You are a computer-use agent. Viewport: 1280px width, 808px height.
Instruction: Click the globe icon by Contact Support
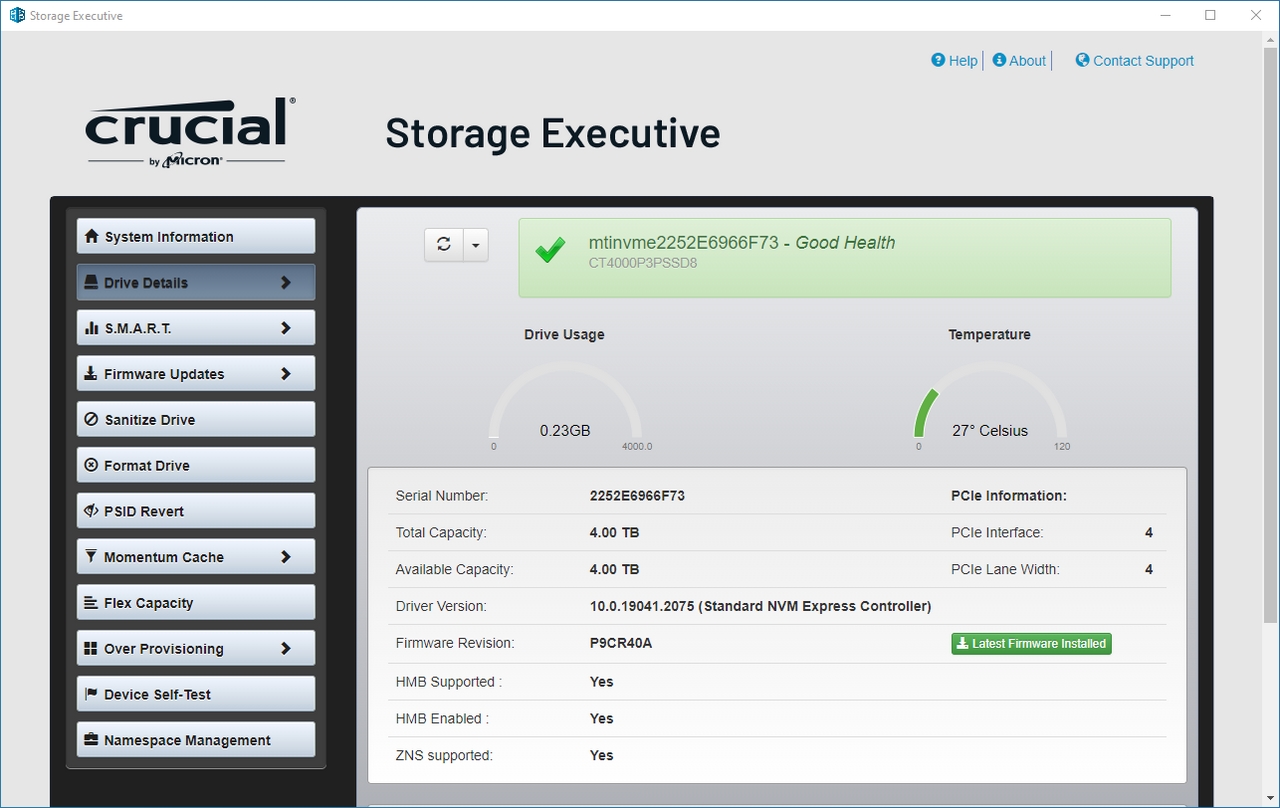pyautogui.click(x=1082, y=60)
